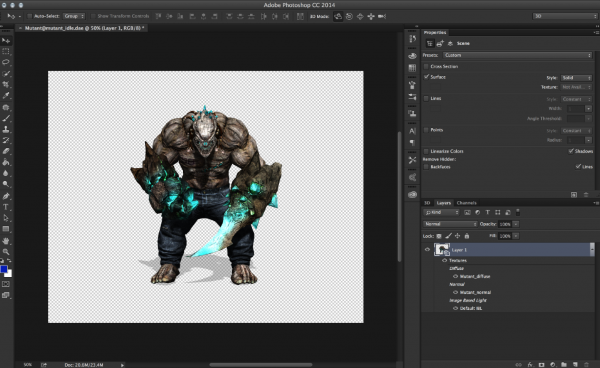Screen dimensions: 600x368
Task: Select the Hand tool
Action: (6, 241)
